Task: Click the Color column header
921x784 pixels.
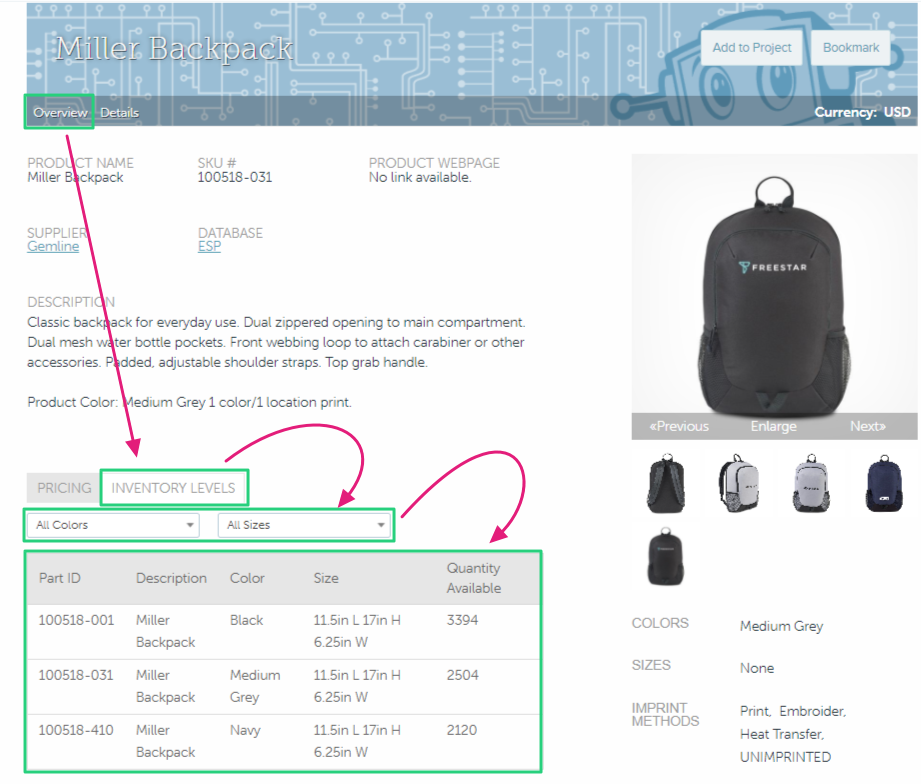Action: point(247,578)
